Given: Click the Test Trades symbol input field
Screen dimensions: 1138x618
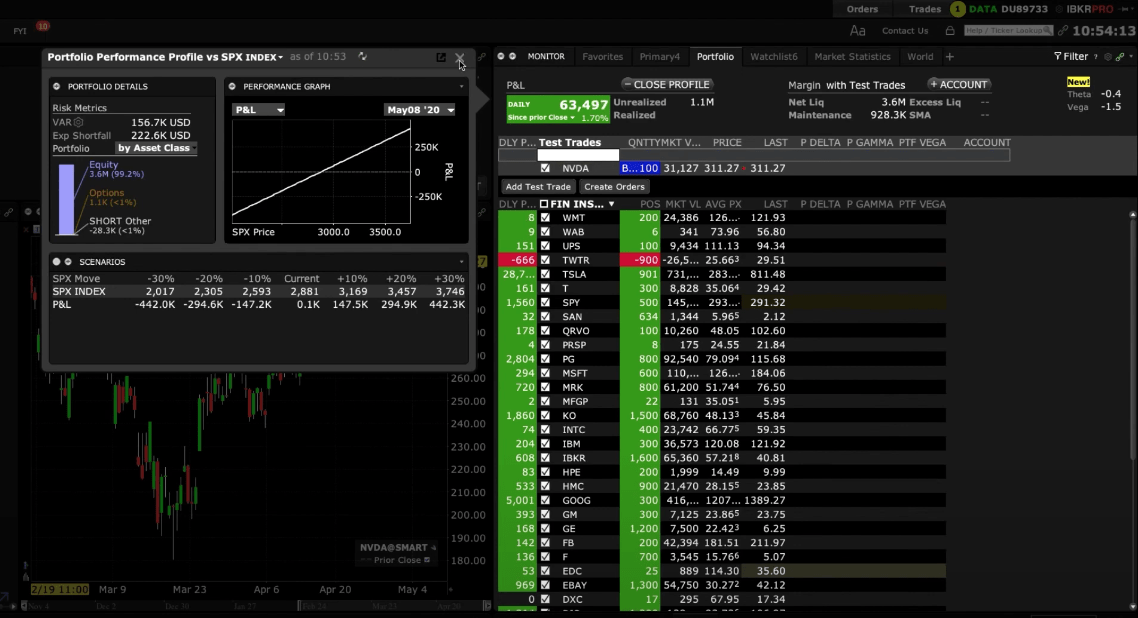Looking at the screenshot, I should pos(578,155).
